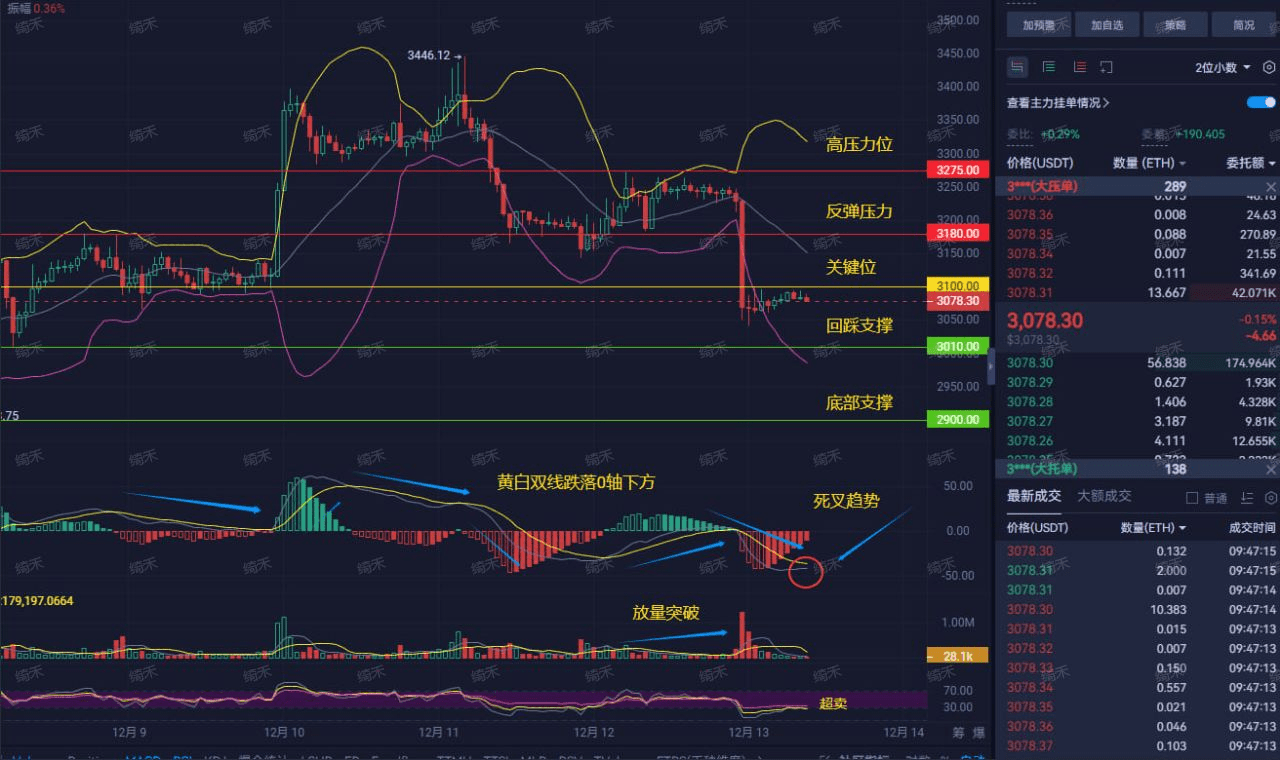
Task: Click the 179,197.0664 volume value label
Action: (37, 601)
